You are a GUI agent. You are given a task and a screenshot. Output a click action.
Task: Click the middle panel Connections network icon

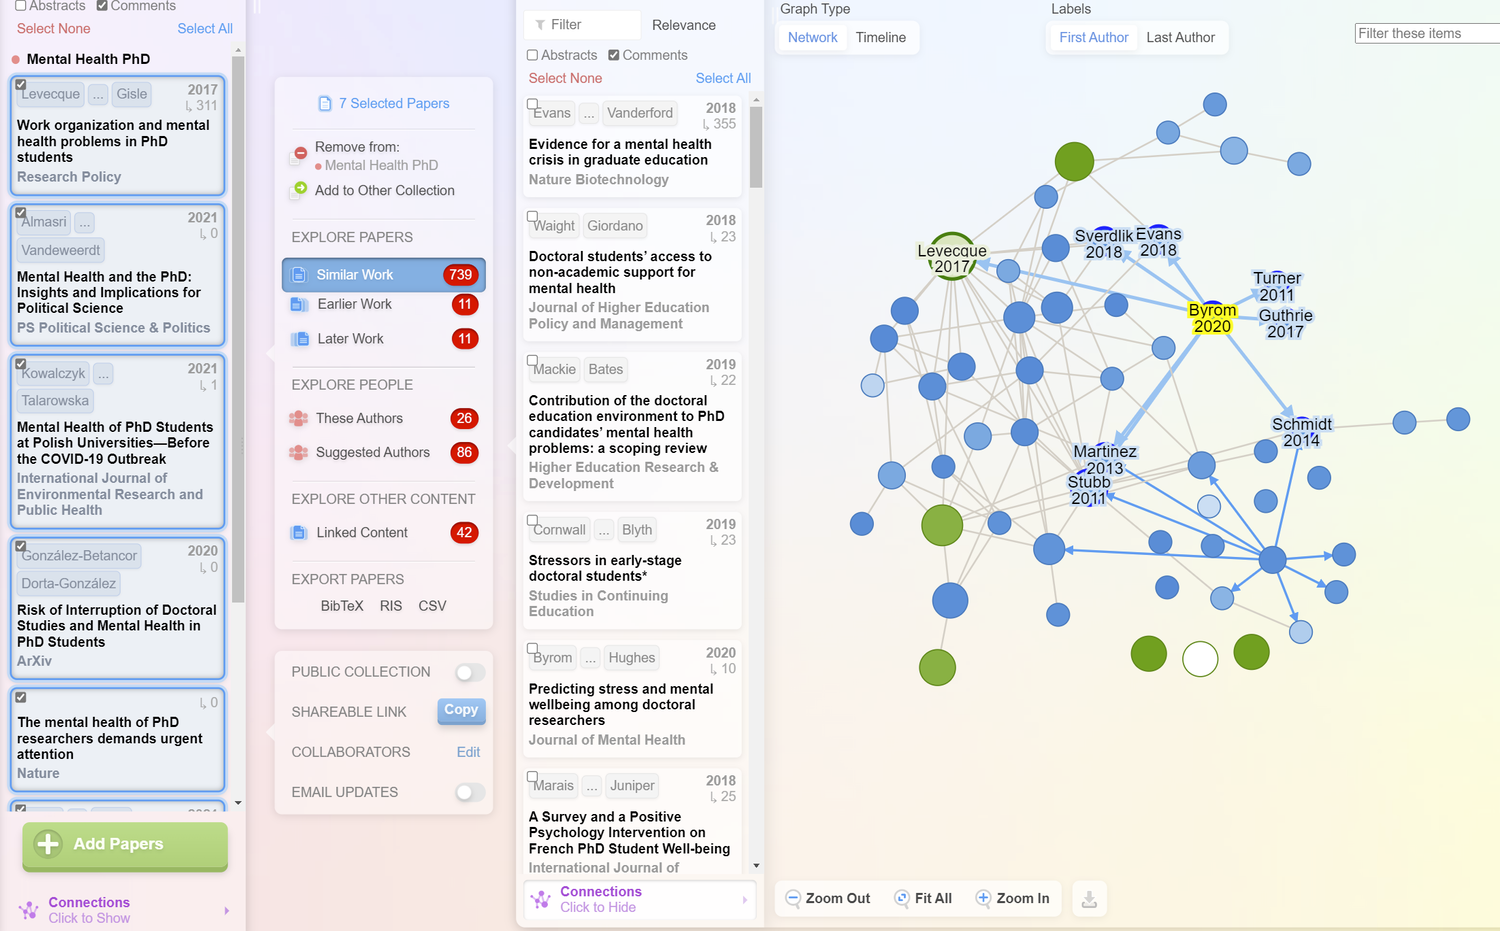click(541, 899)
